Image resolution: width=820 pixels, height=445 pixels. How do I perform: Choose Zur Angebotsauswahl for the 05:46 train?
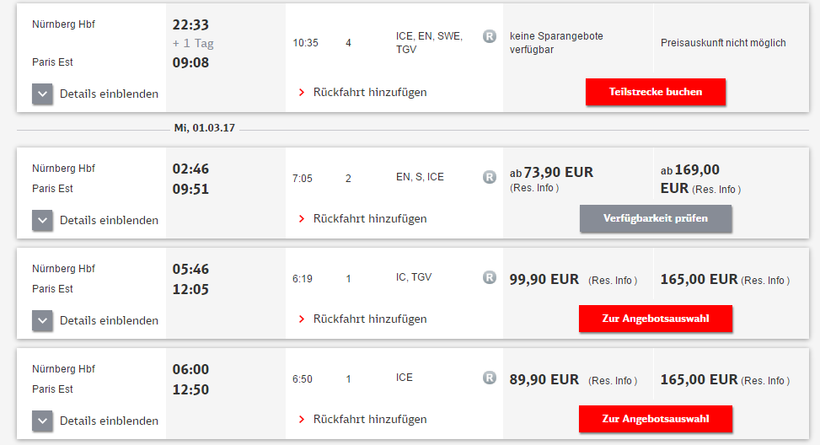tap(655, 319)
